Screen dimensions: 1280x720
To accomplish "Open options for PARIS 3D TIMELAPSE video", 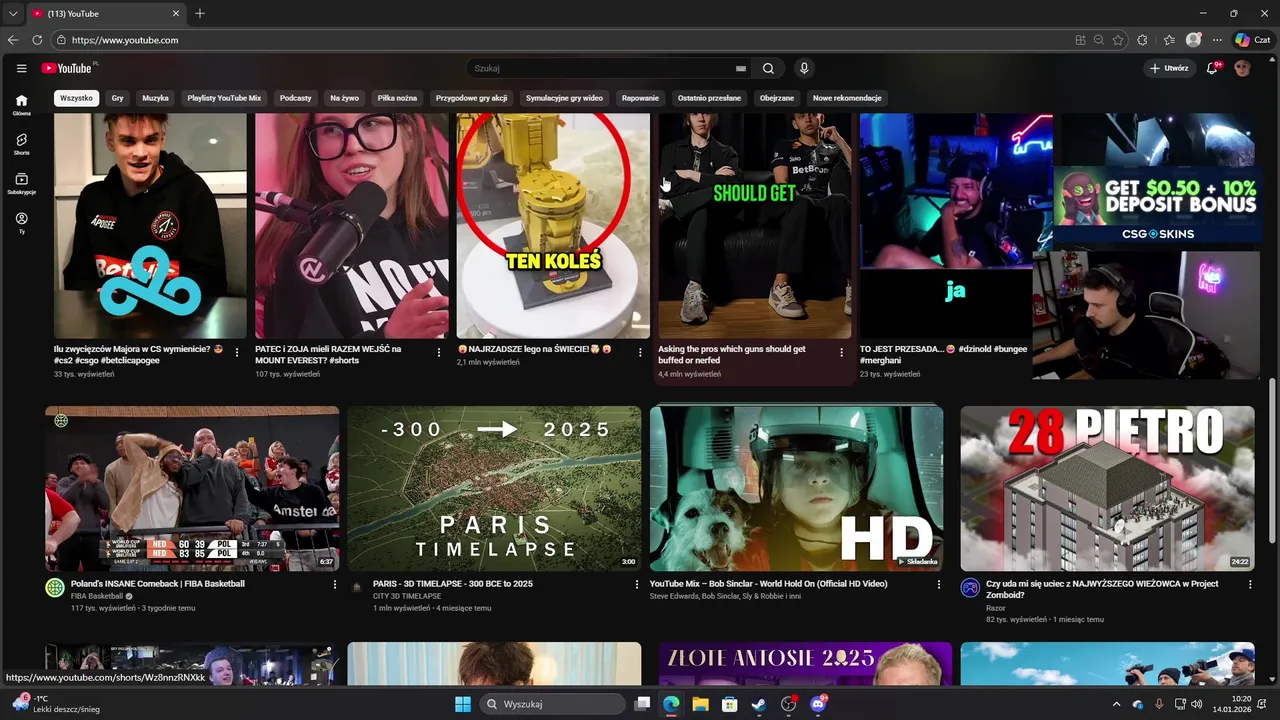I will click(637, 585).
